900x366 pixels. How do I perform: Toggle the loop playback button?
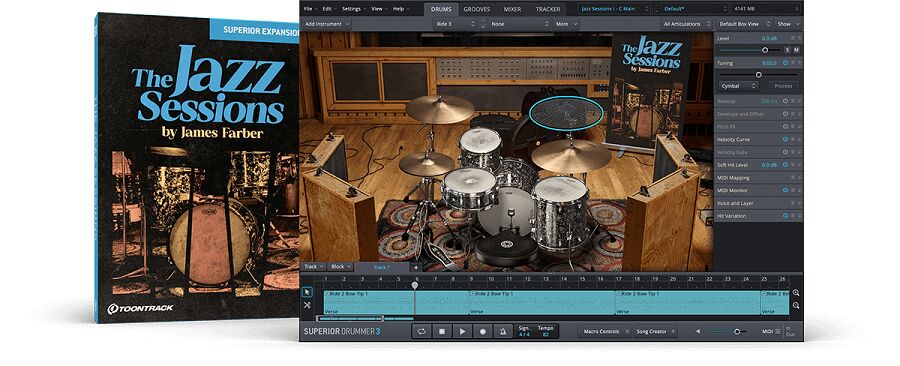coord(422,332)
